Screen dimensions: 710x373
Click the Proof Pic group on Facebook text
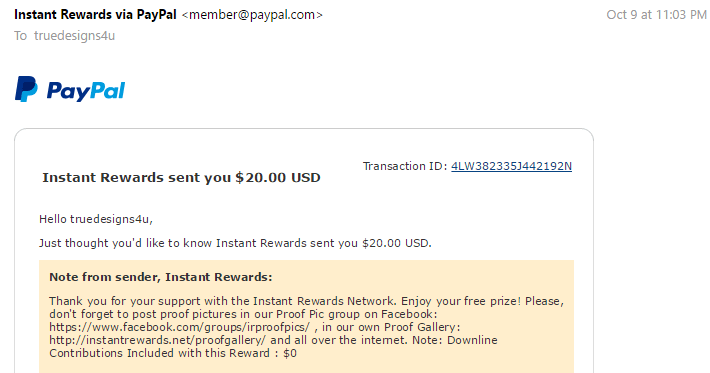355,314
